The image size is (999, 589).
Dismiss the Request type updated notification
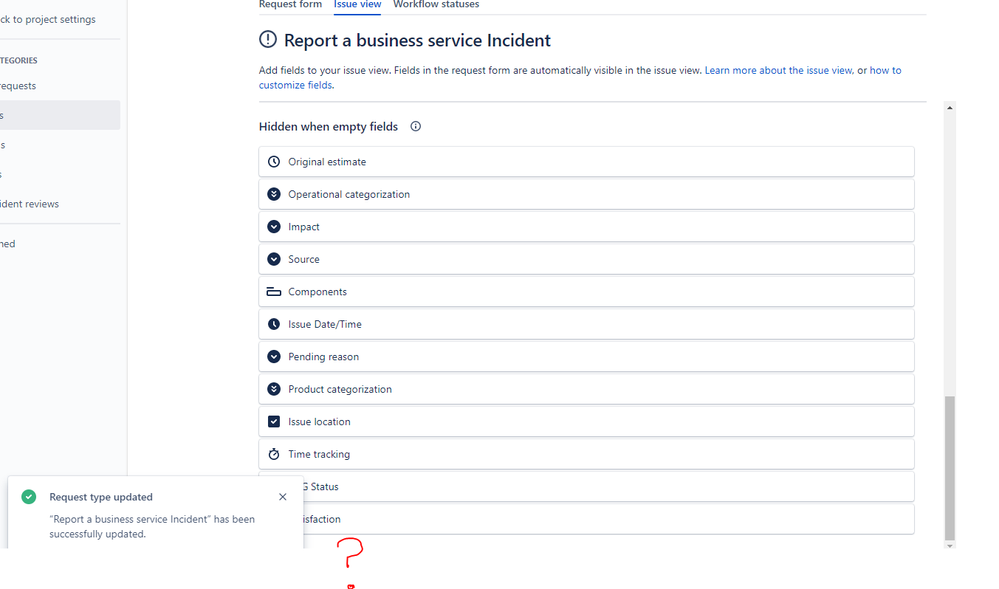point(283,497)
